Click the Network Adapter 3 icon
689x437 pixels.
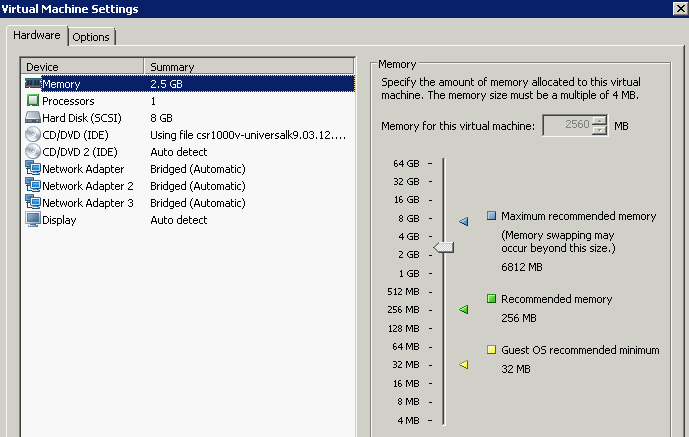[33, 202]
